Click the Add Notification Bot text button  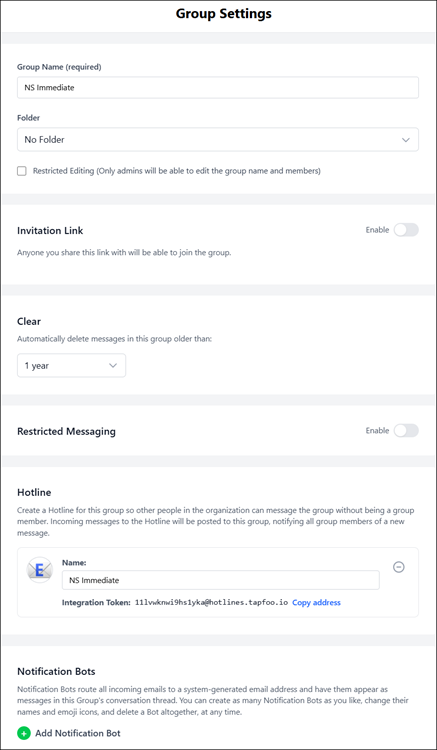78,733
